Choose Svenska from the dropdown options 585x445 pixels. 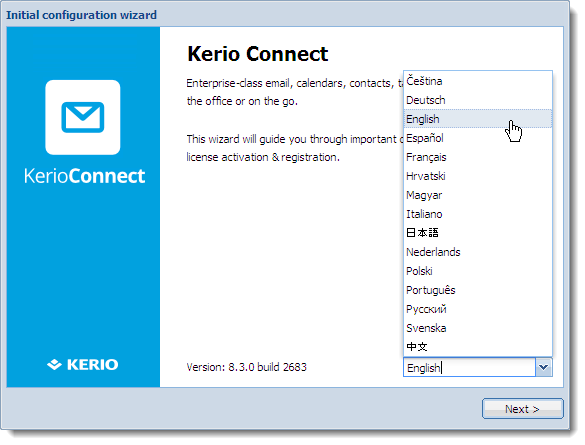478,328
